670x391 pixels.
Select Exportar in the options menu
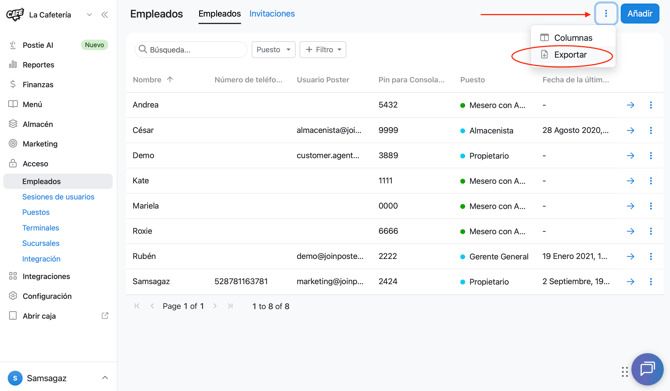pyautogui.click(x=573, y=55)
